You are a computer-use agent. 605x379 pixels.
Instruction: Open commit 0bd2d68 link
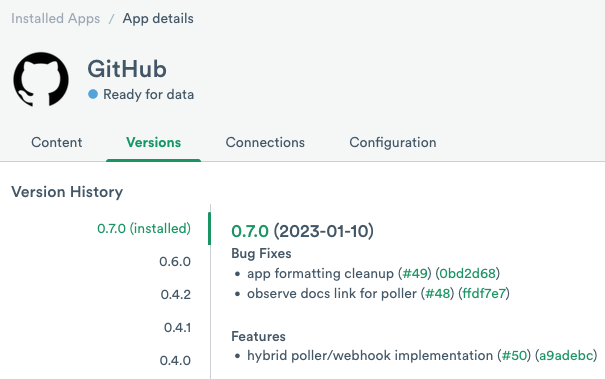coord(468,273)
